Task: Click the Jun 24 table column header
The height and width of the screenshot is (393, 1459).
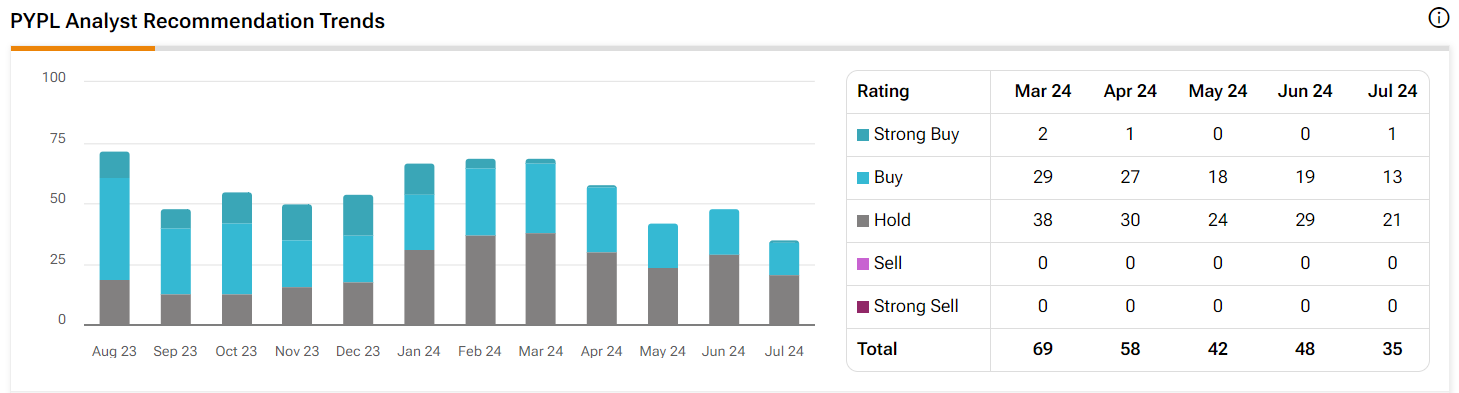Action: click(1305, 91)
